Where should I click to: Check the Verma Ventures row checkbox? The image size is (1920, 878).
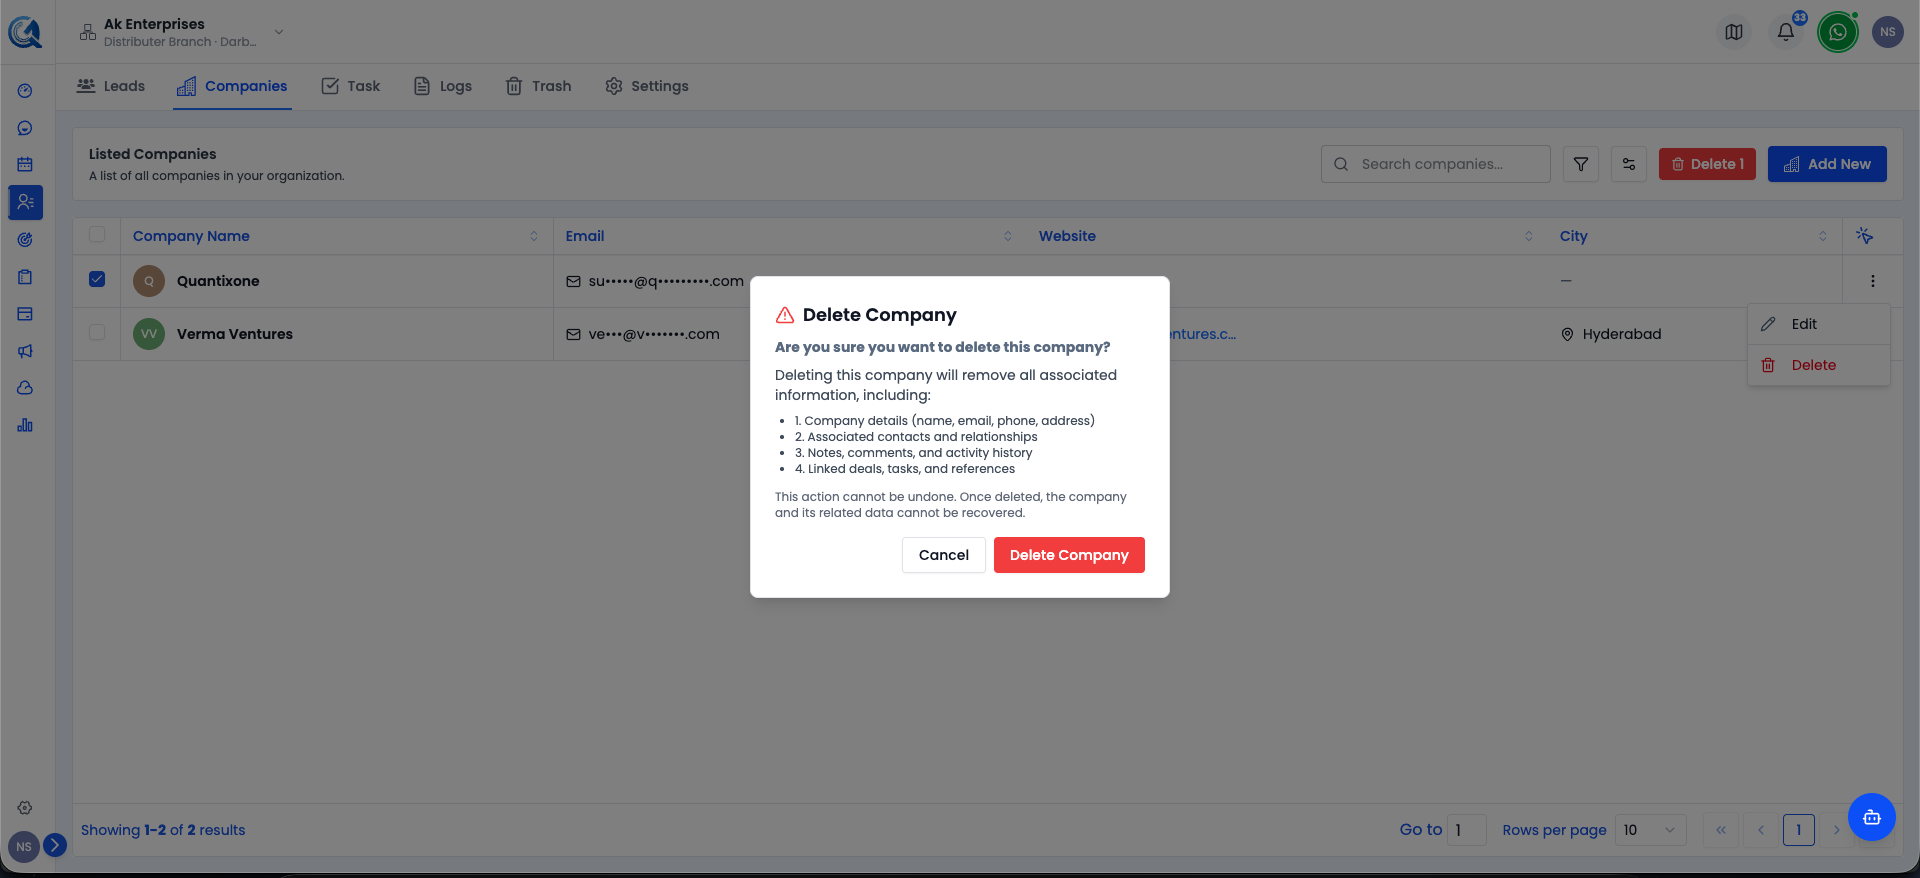[97, 332]
